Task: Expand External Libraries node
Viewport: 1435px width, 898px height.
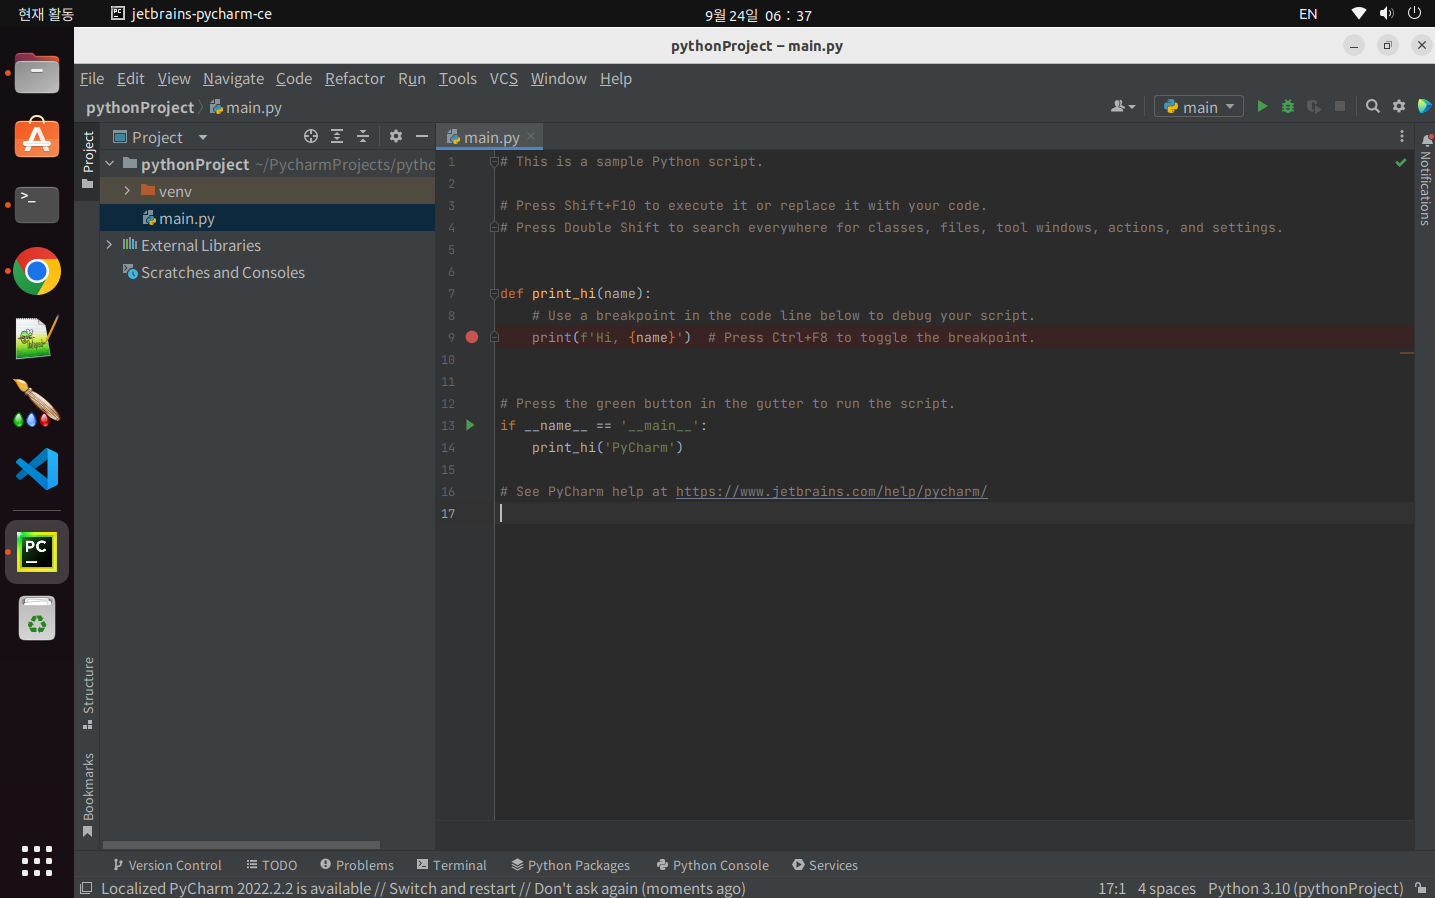Action: tap(109, 244)
